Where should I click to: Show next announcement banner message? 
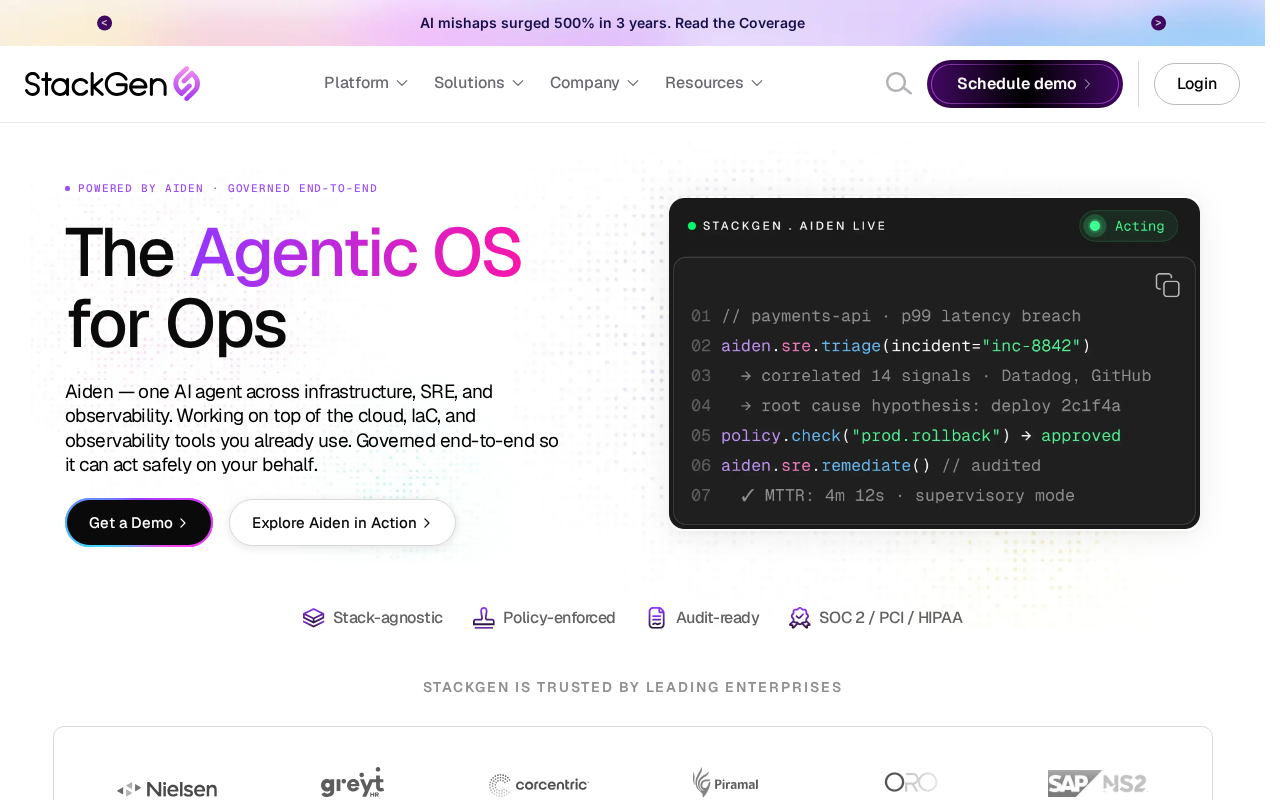[1158, 23]
